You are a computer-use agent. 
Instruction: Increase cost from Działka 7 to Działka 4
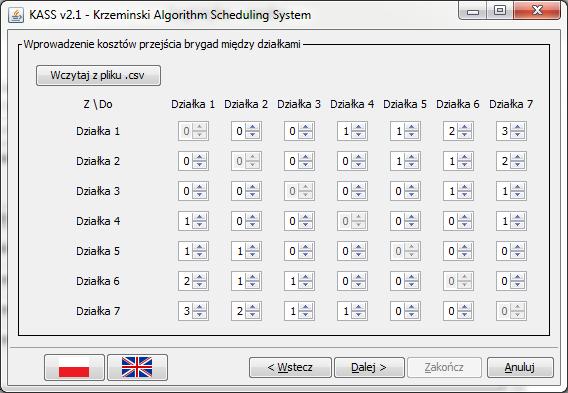click(359, 308)
